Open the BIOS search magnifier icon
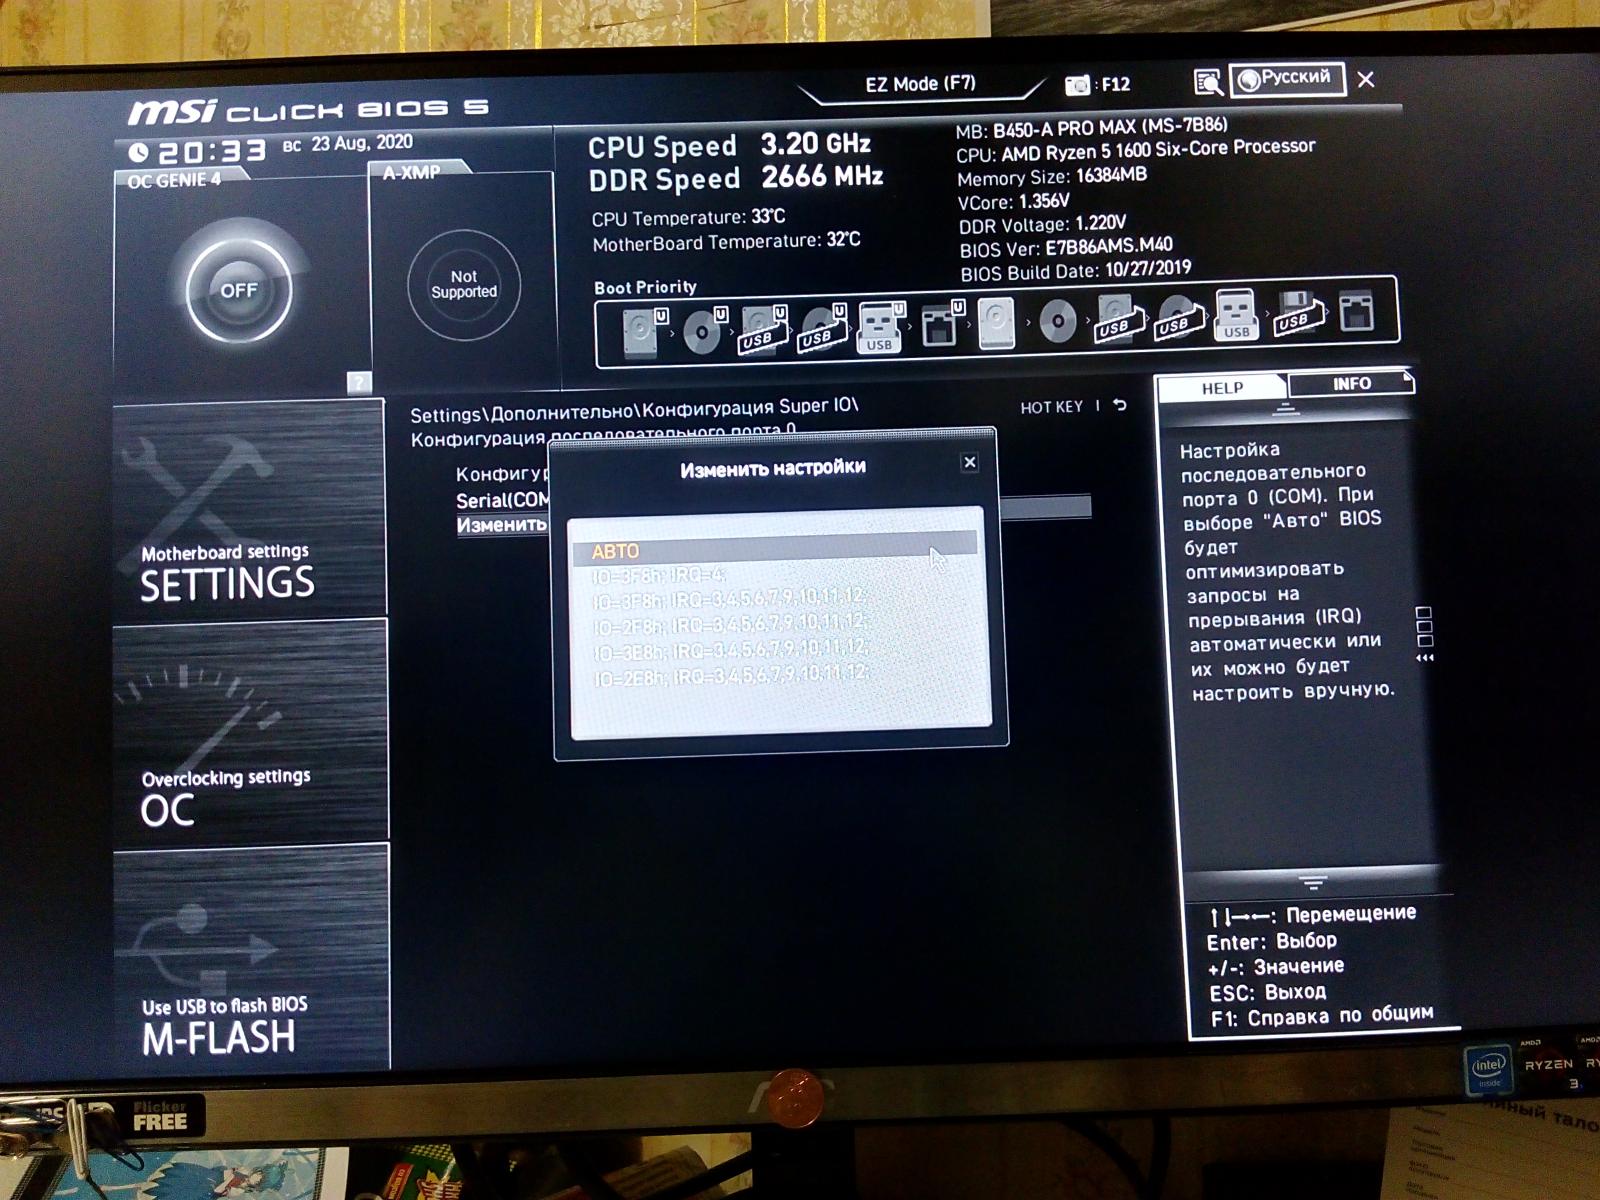The width and height of the screenshot is (1600, 1200). (x=1208, y=82)
